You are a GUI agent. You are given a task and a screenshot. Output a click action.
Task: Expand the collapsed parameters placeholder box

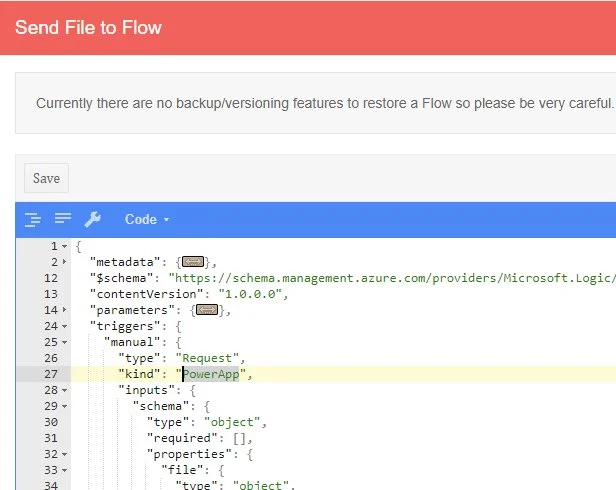[207, 310]
